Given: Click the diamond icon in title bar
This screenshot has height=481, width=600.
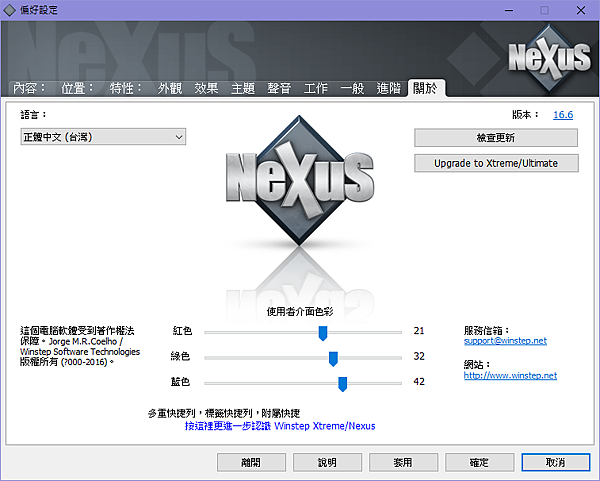Looking at the screenshot, I should click(x=9, y=10).
